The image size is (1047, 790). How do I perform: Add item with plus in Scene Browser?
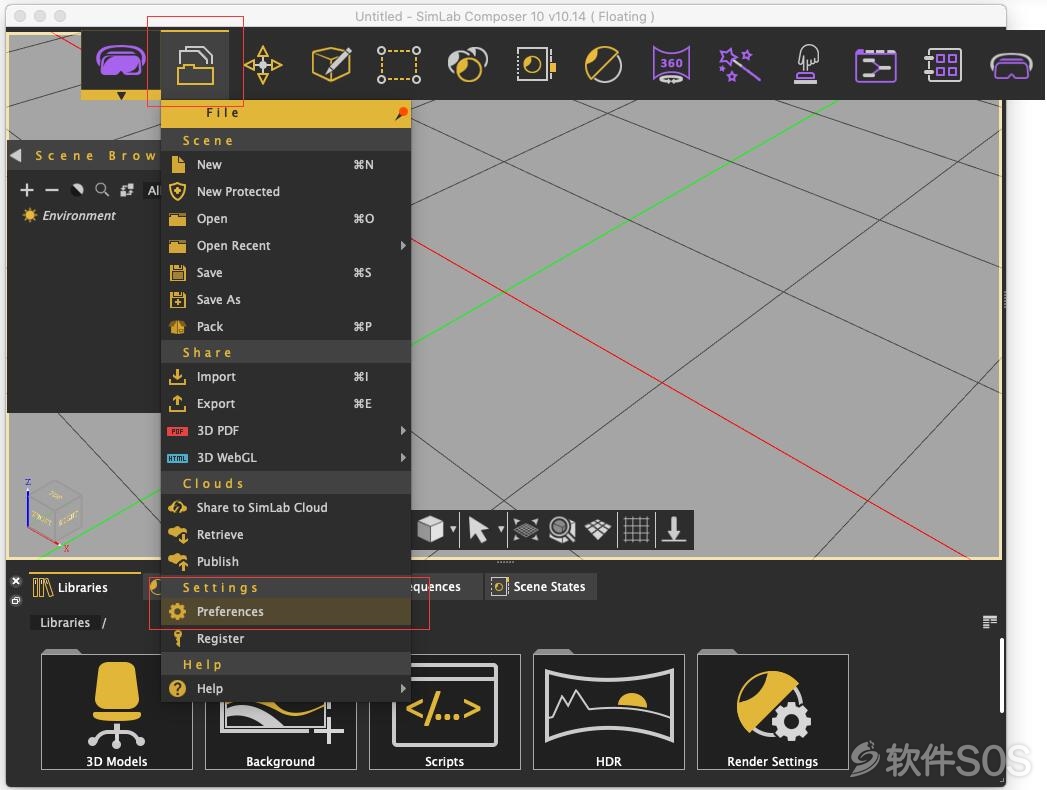27,190
